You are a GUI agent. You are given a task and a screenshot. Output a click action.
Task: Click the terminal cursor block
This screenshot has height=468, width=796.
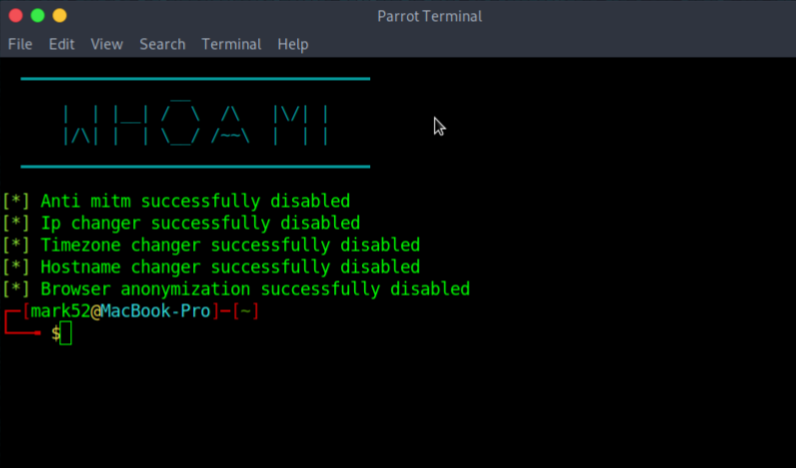tap(66, 334)
